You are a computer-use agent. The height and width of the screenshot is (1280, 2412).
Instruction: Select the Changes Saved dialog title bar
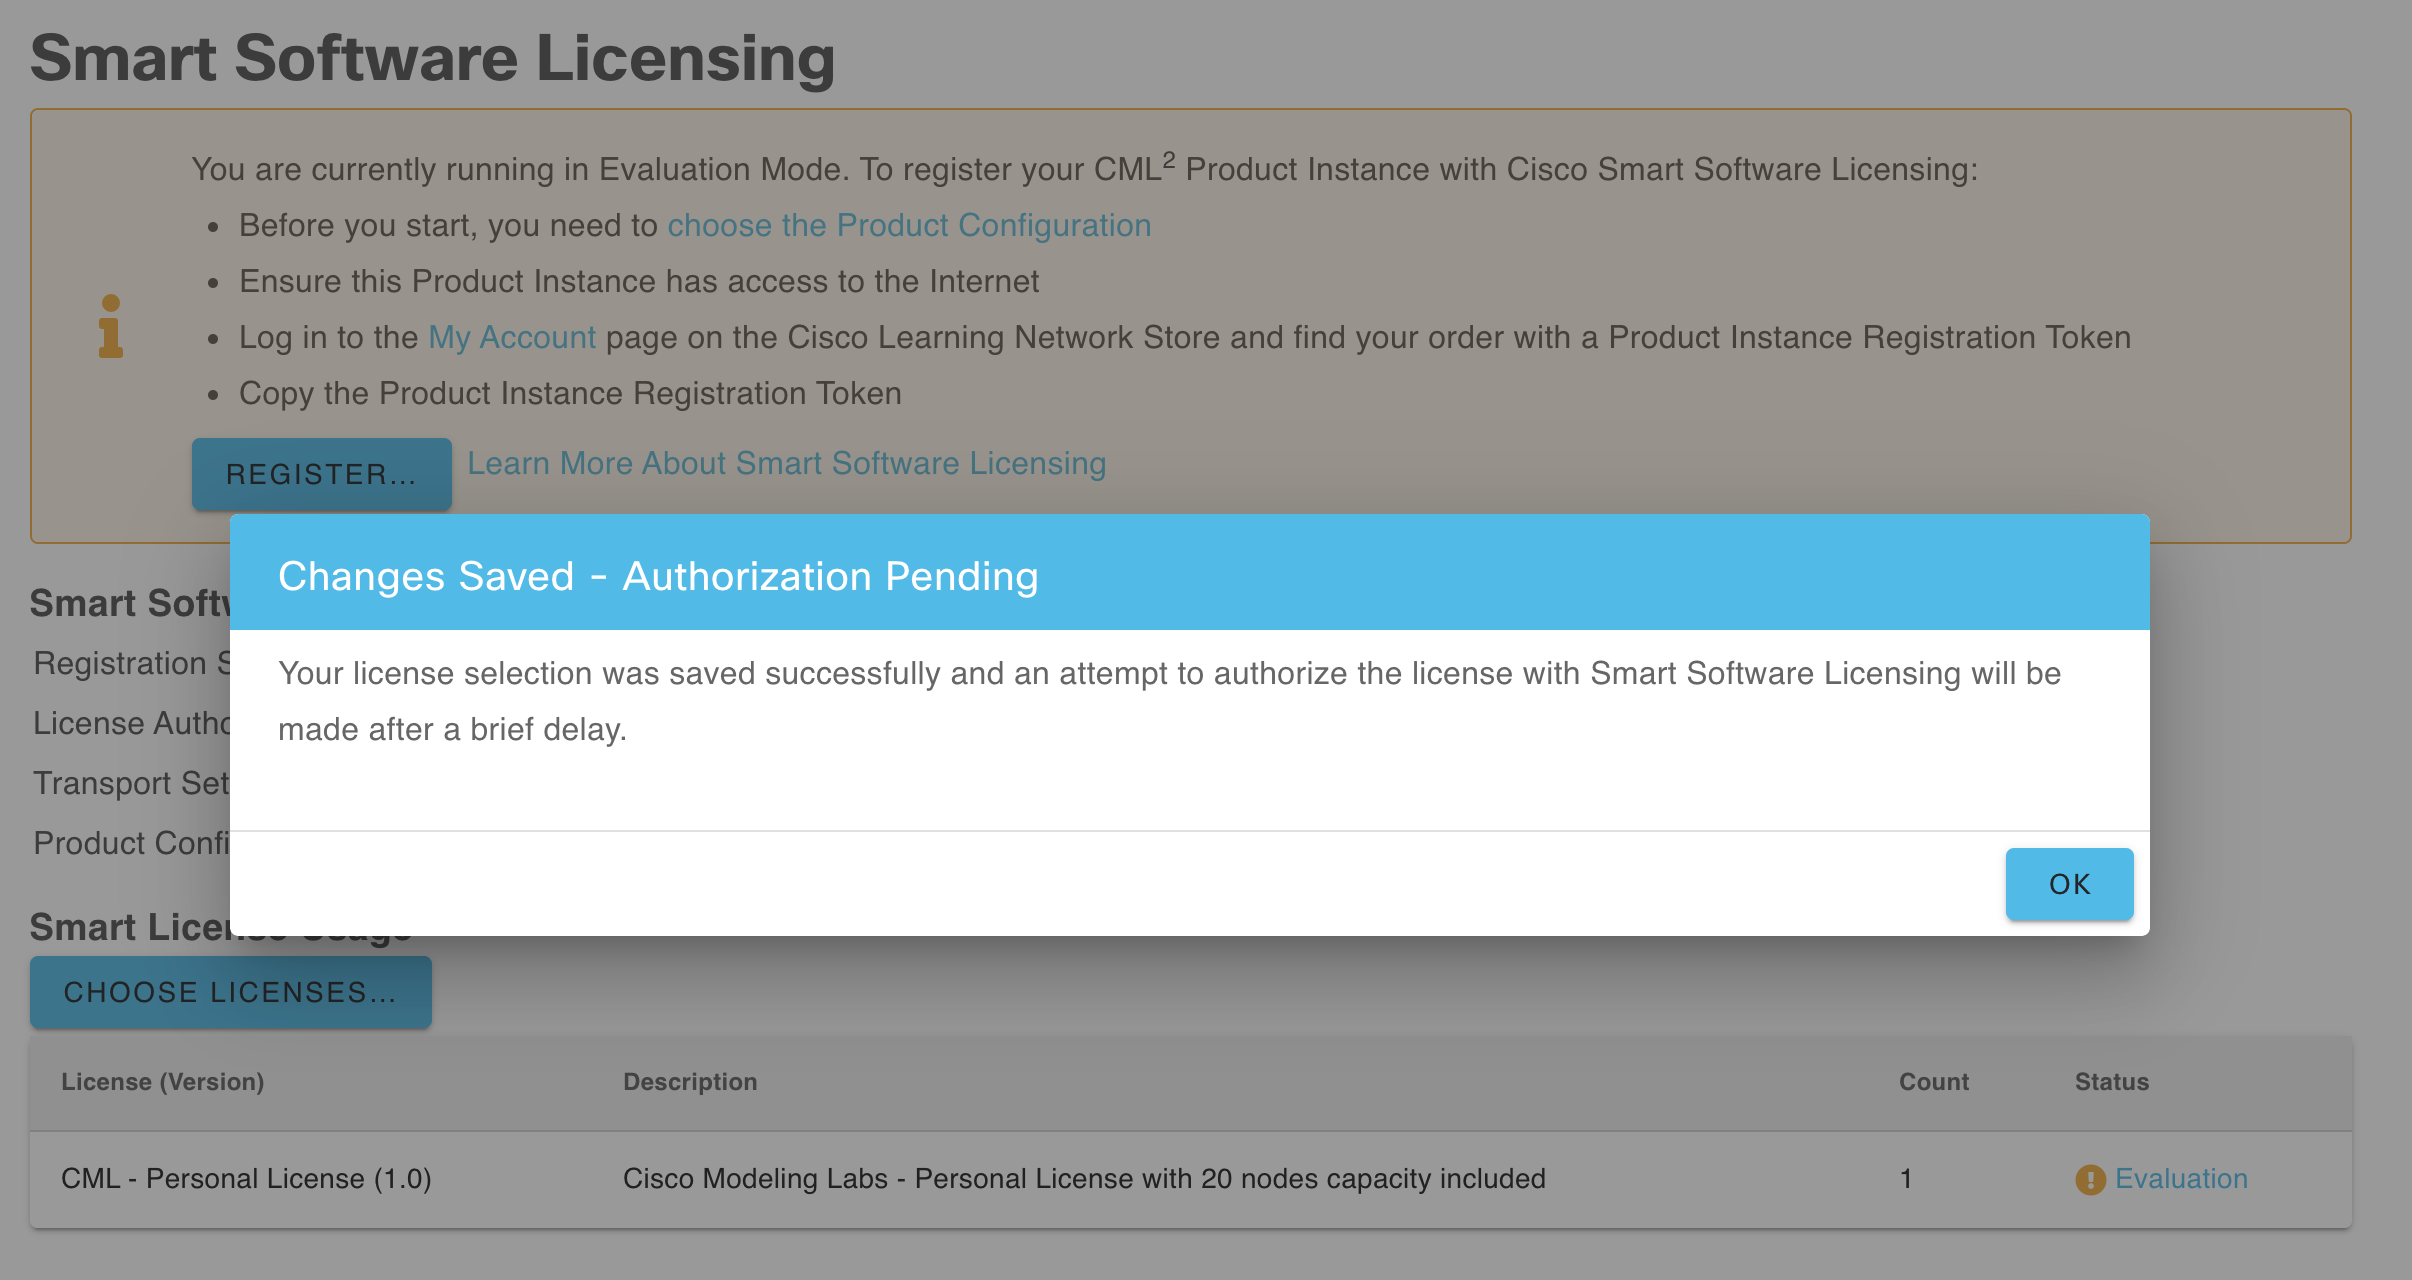(658, 575)
